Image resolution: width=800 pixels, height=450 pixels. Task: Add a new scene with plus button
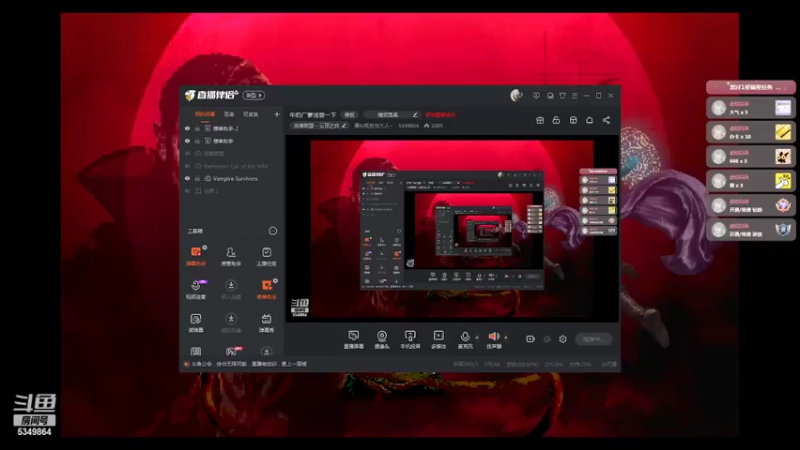(x=277, y=114)
